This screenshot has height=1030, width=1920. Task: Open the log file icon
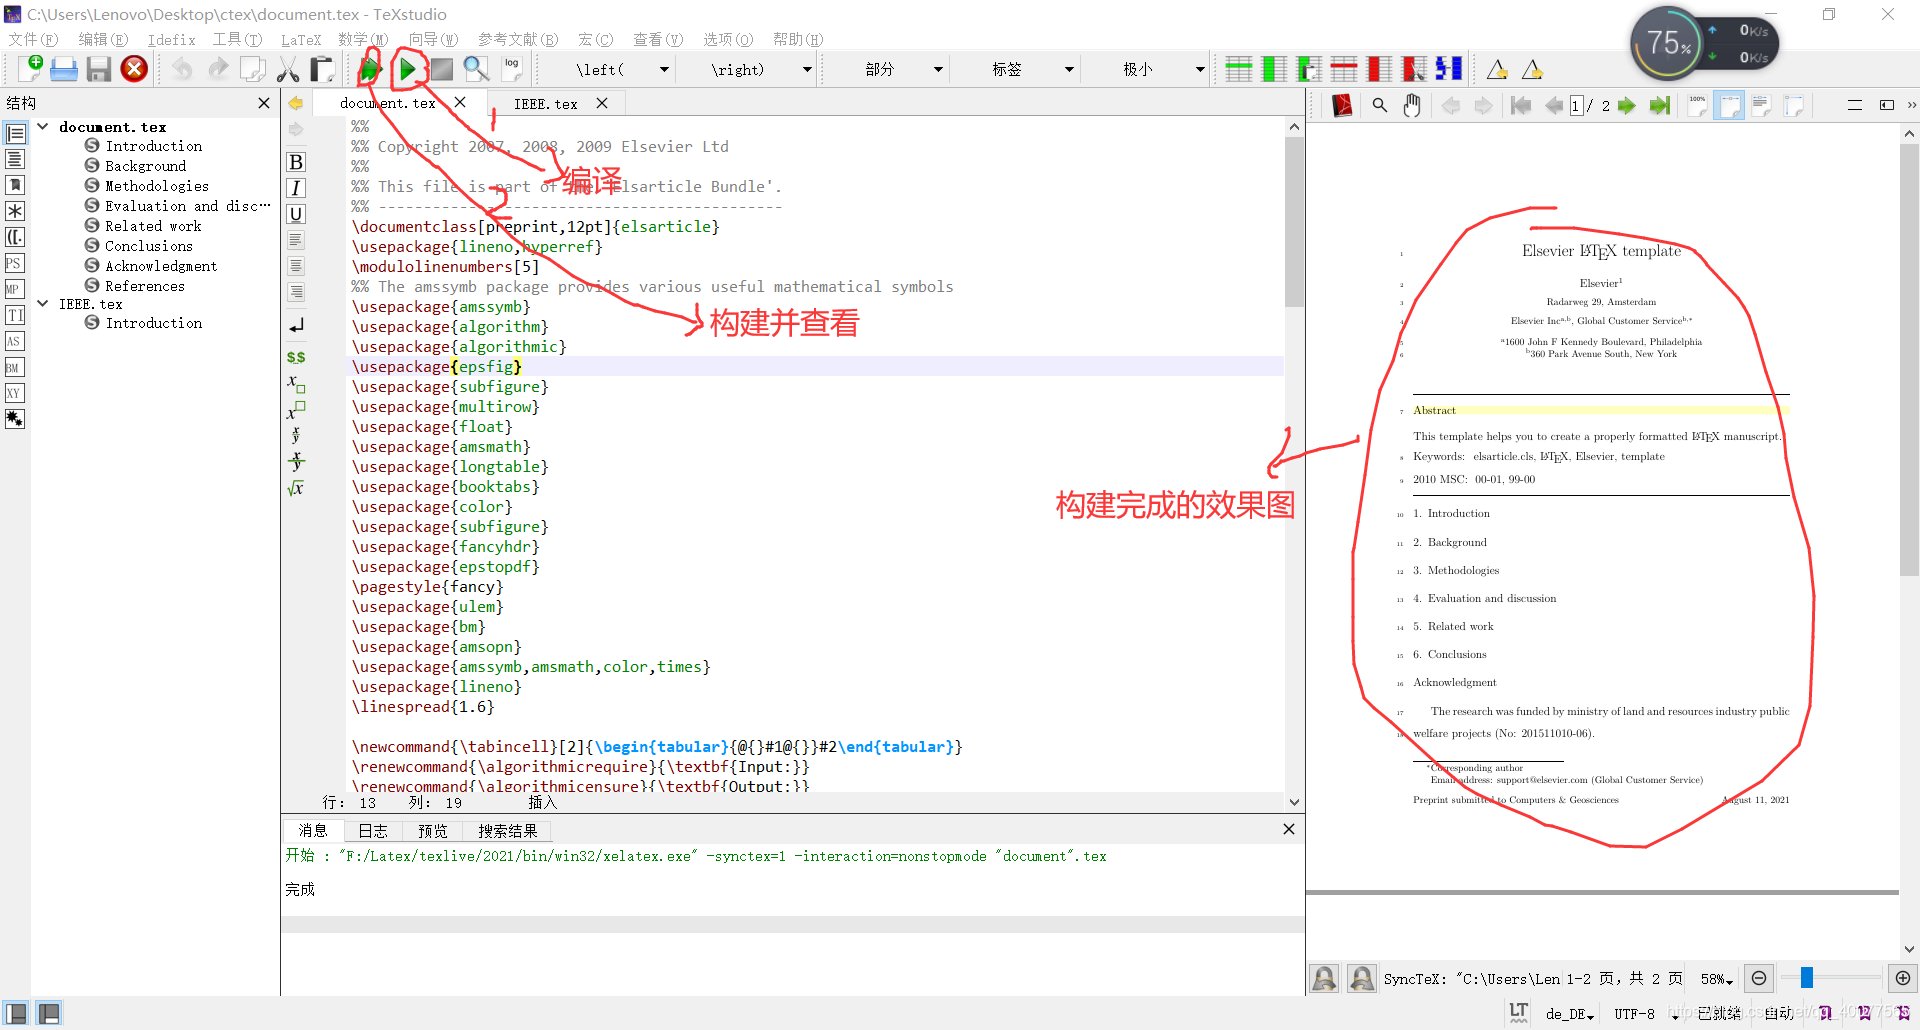tap(512, 69)
